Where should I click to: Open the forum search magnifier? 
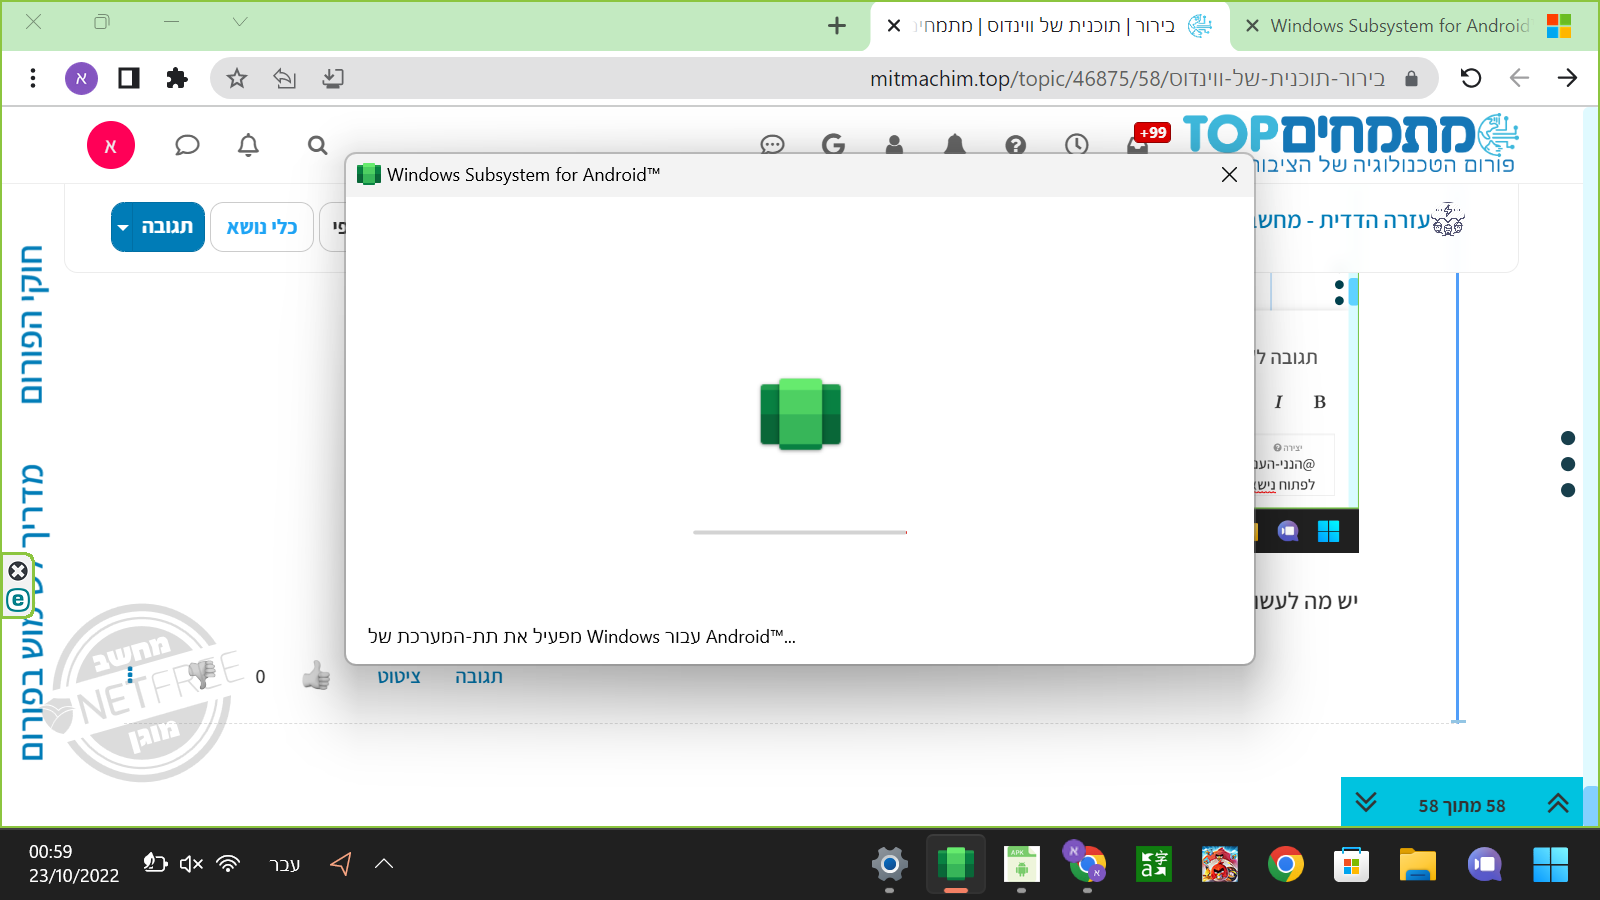(317, 146)
